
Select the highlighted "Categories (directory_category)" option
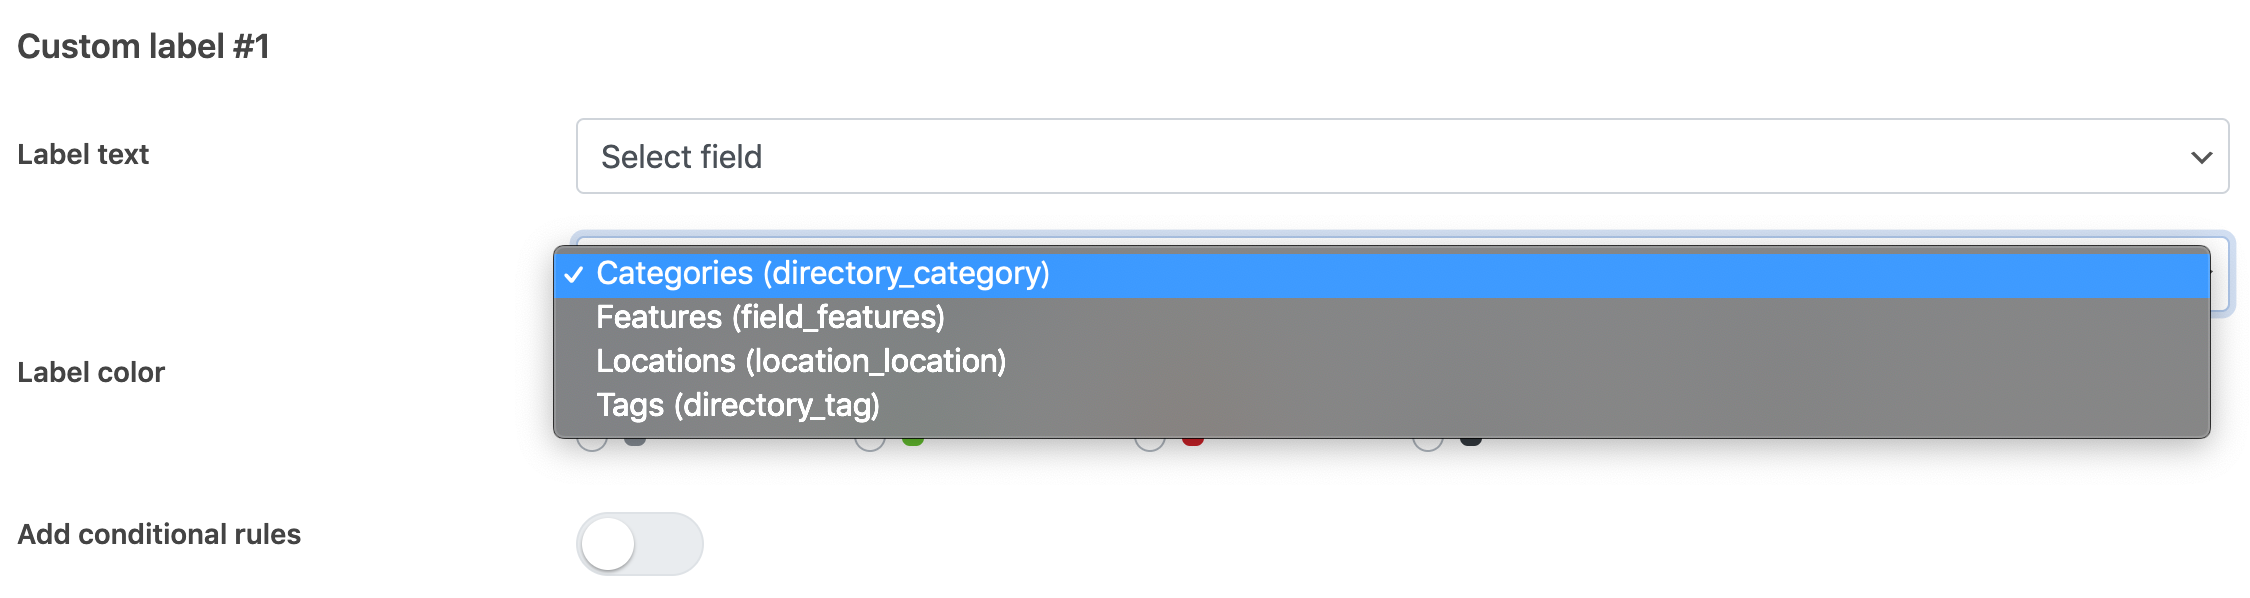click(x=822, y=274)
